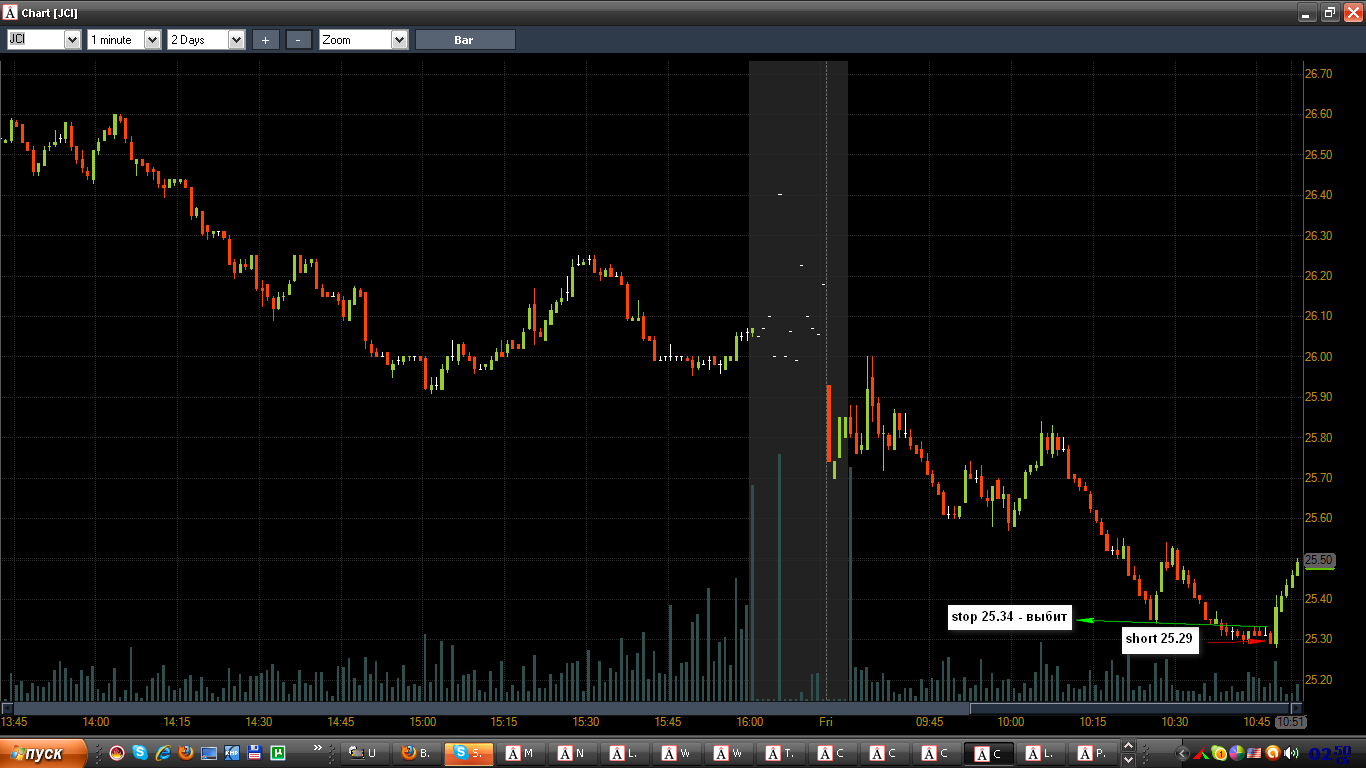This screenshot has height=768, width=1366.
Task: Click the 14:00 time axis label
Action: 96,721
